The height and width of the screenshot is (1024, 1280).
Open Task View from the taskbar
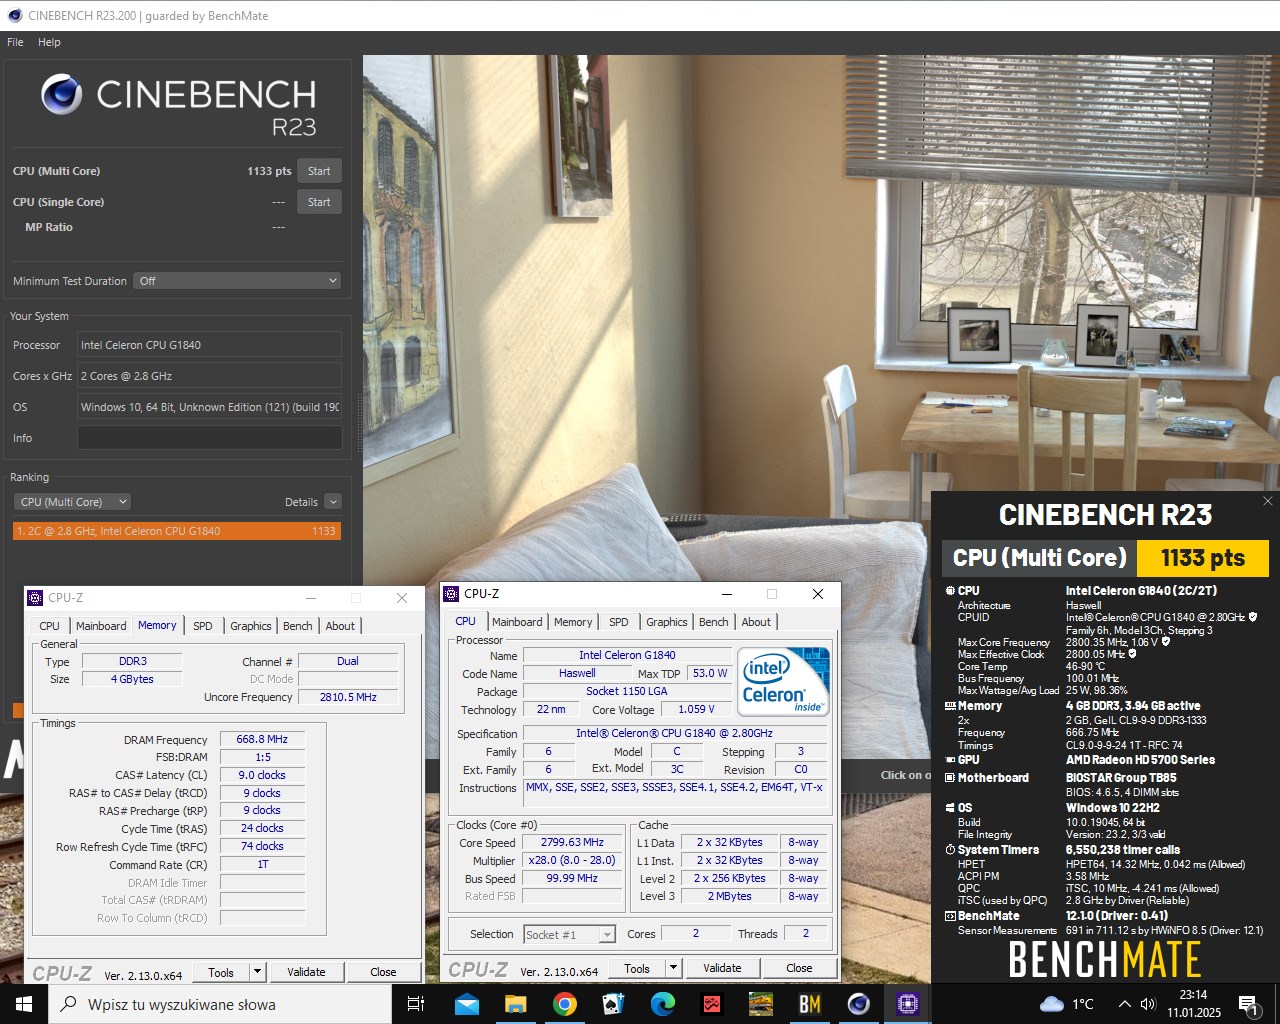[416, 1004]
